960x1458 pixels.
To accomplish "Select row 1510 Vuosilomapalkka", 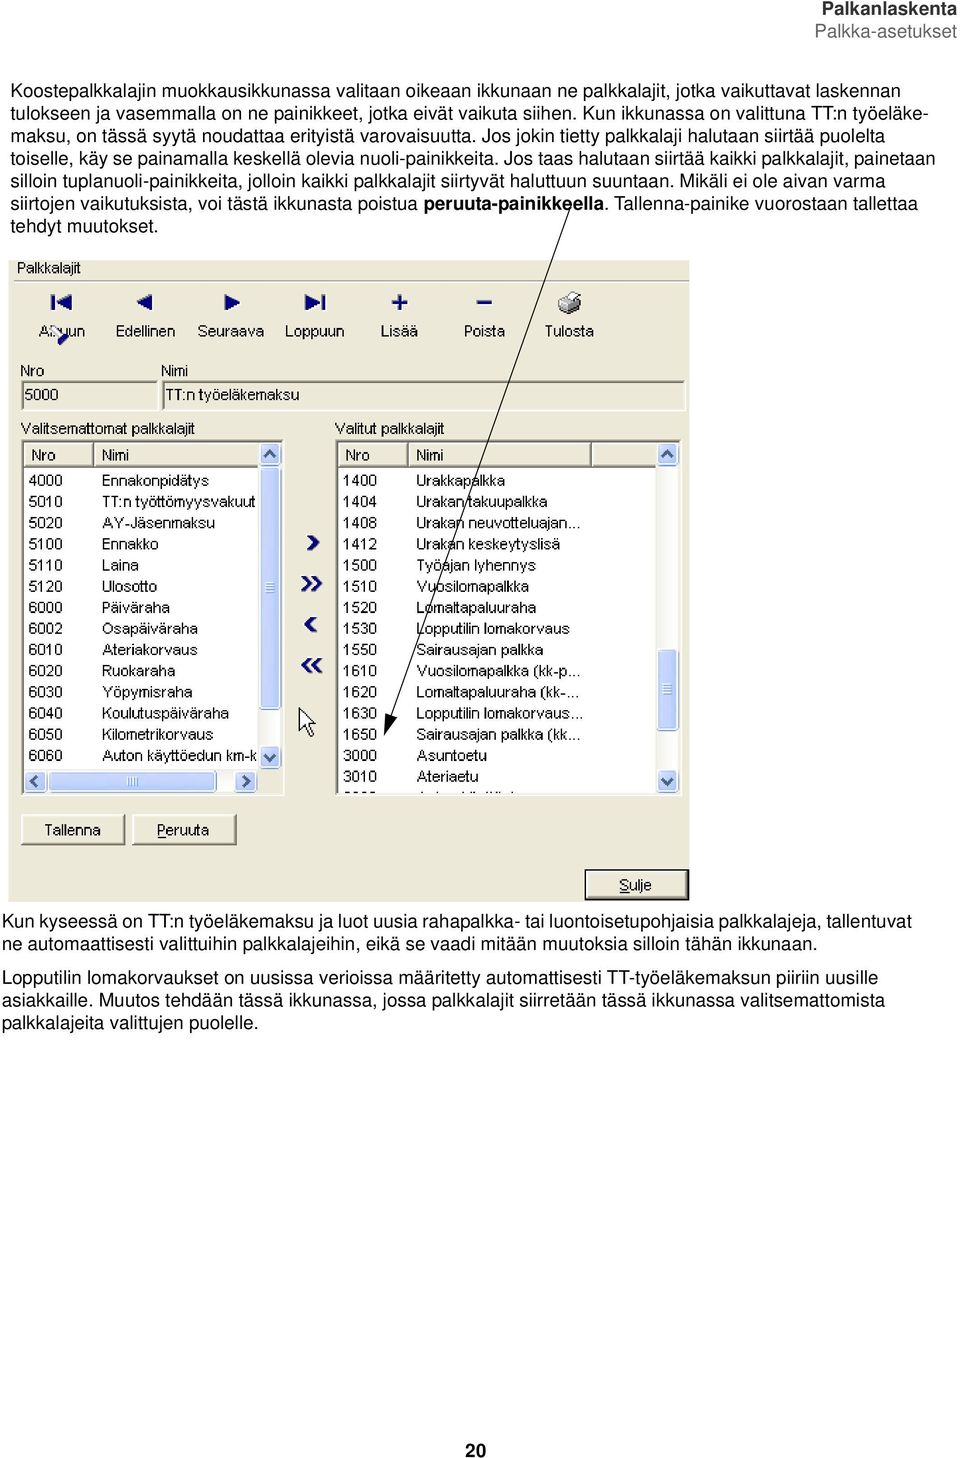I will [x=497, y=586].
